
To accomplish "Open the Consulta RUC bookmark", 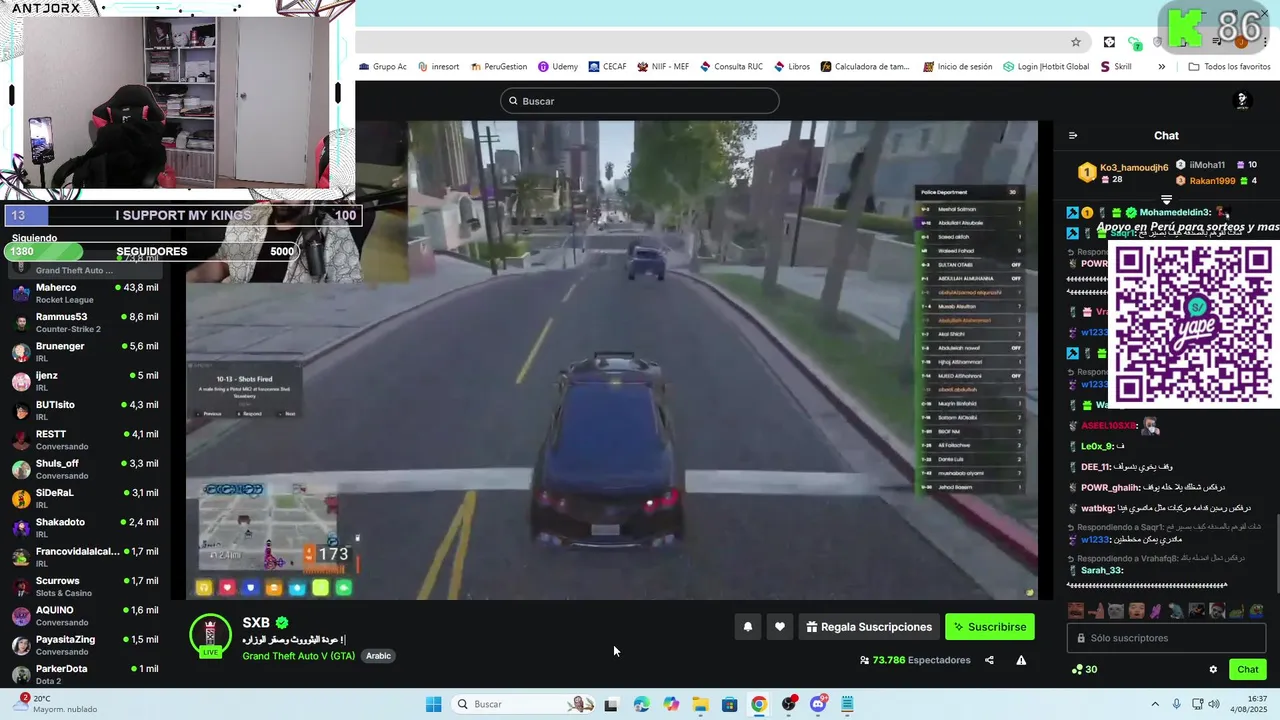I will (x=730, y=67).
